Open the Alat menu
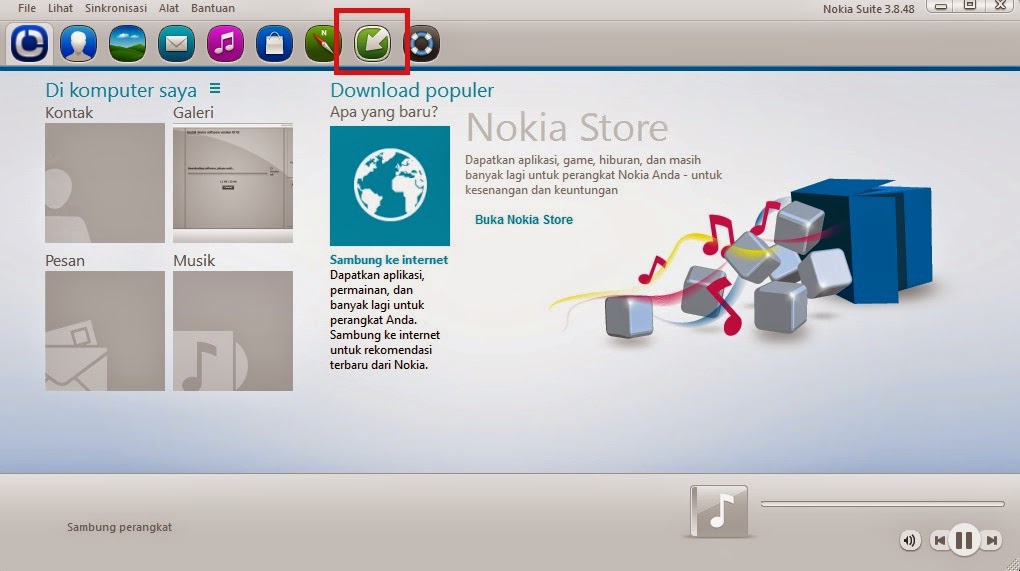Viewport: 1020px width, 571px height. (168, 8)
